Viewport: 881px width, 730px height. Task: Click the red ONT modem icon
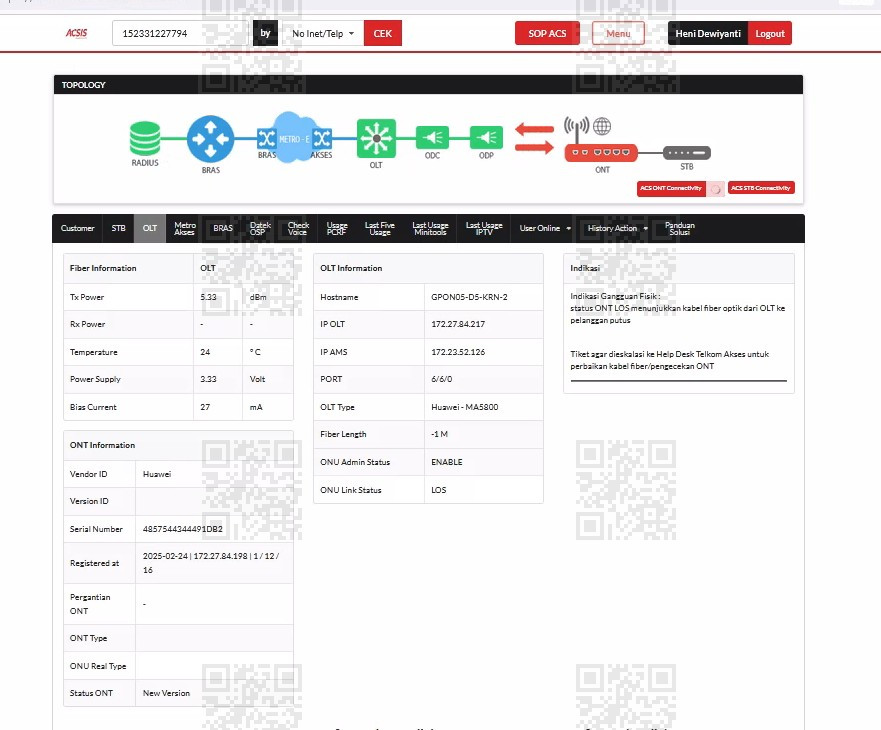click(x=601, y=152)
